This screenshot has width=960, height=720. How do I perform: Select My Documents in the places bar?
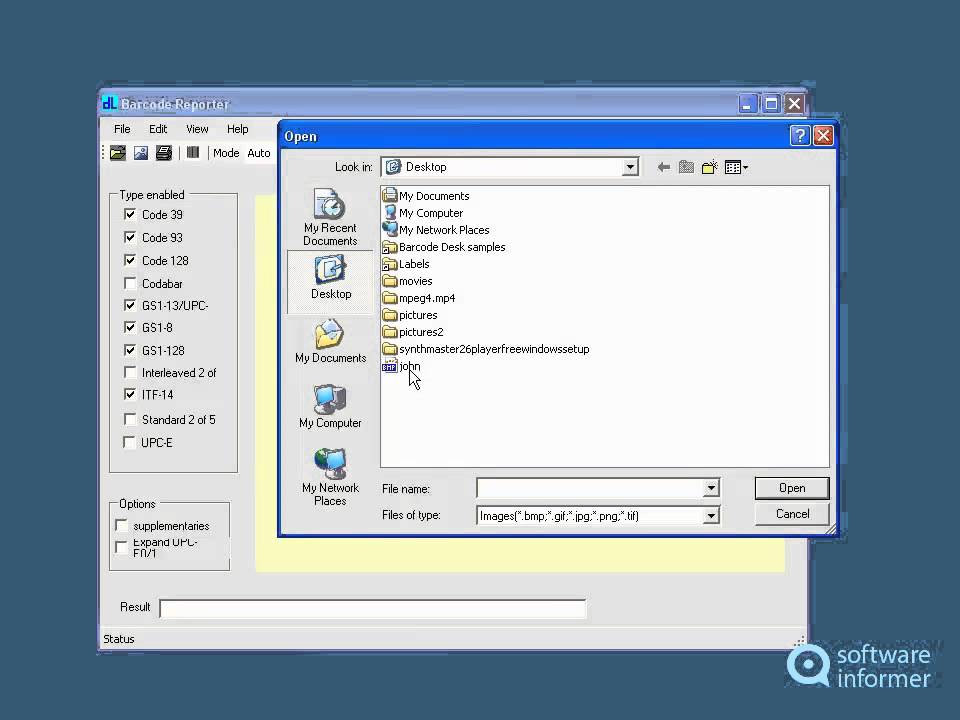[331, 341]
